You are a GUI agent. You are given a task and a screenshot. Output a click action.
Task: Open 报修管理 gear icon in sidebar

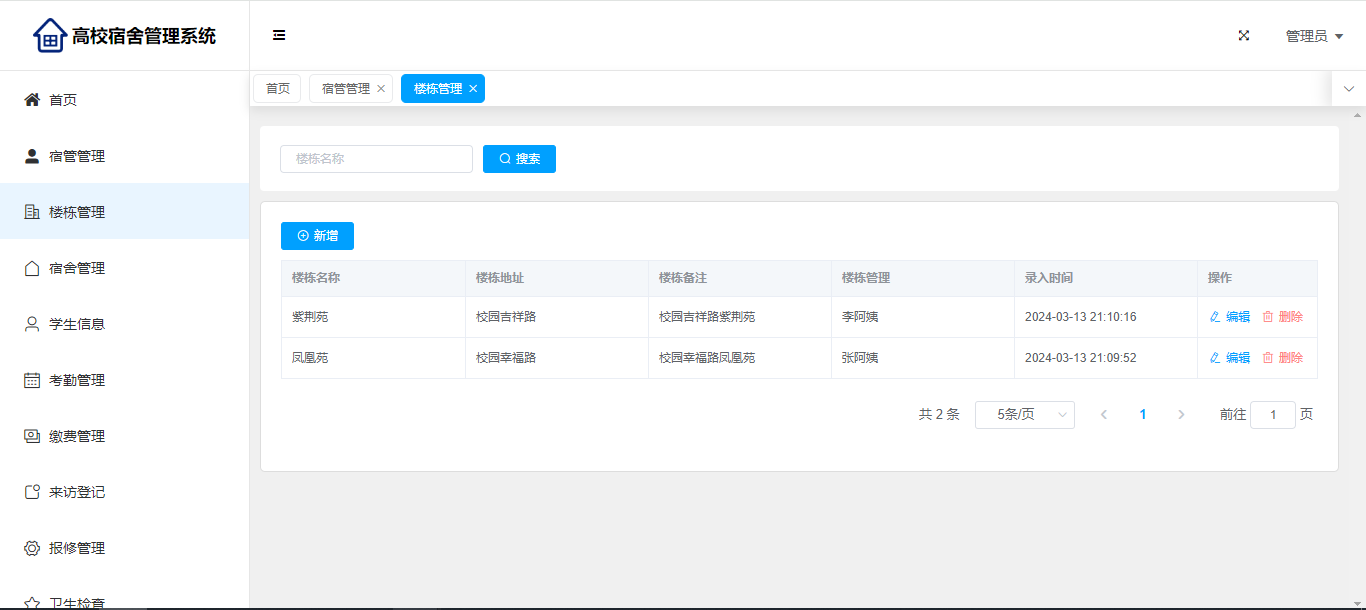(x=32, y=548)
